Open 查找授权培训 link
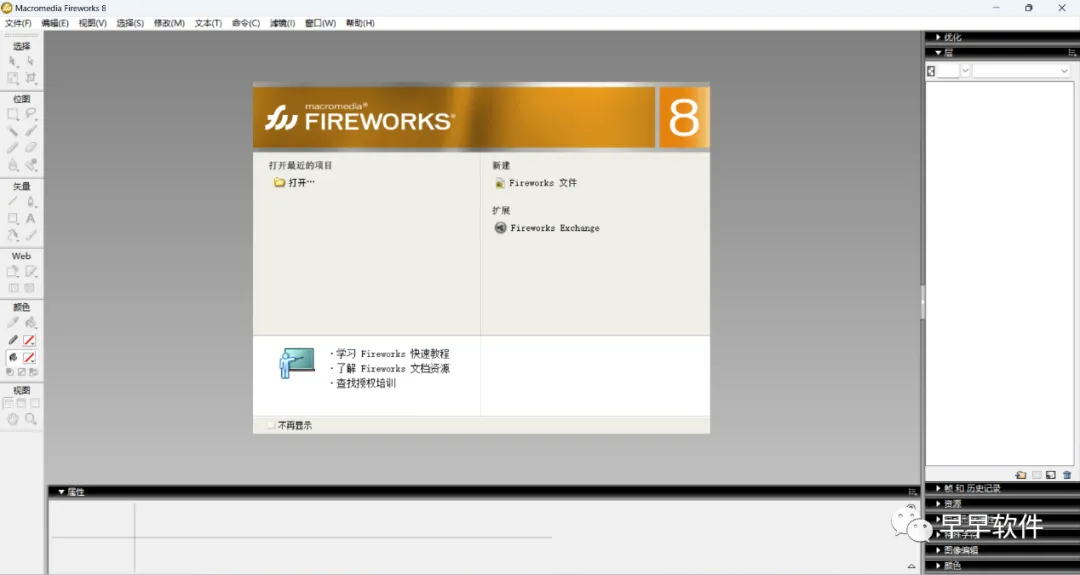Screen dimensions: 1080x575 366,384
